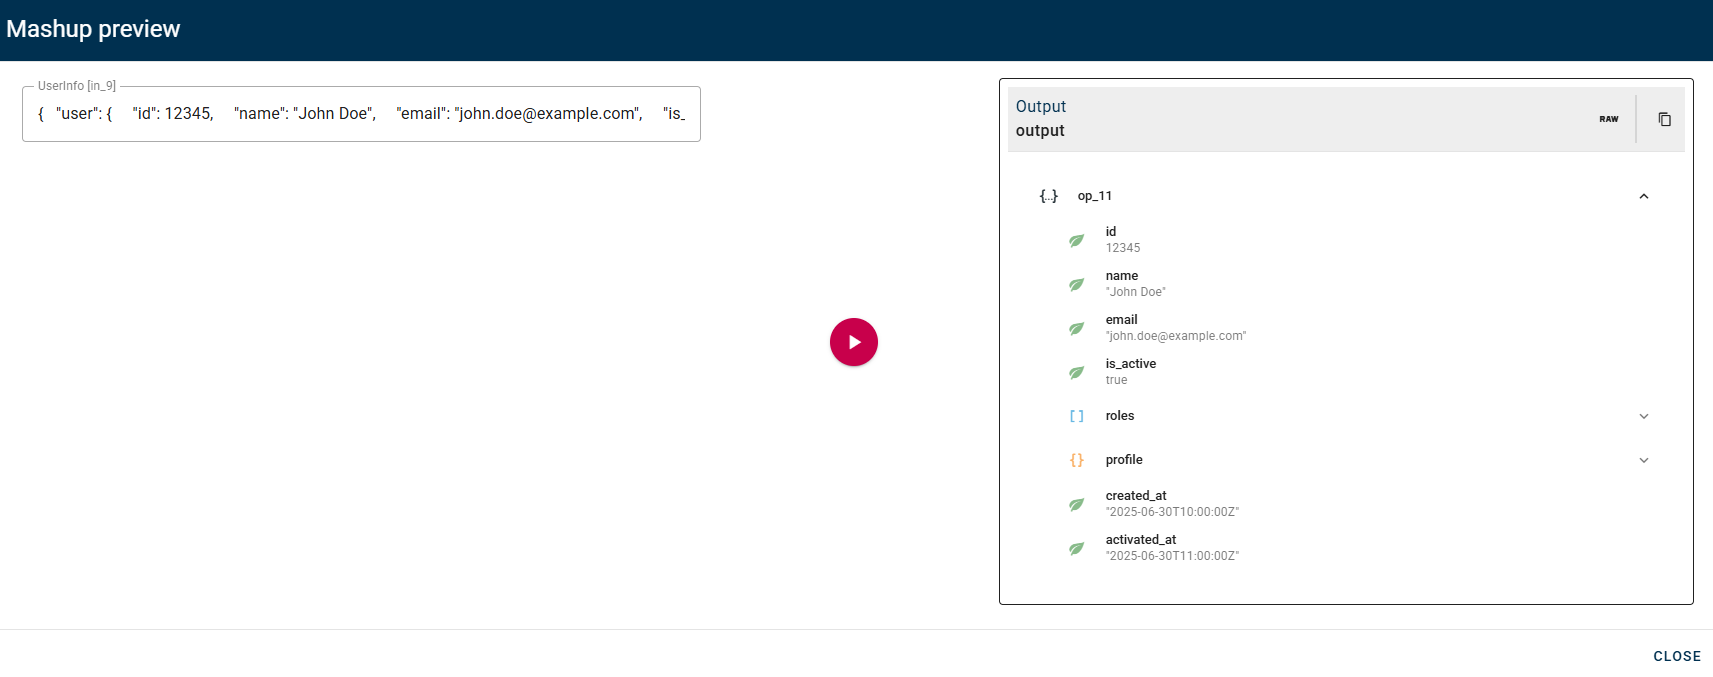Viewport: 1713px width, 677px height.
Task: Click into the UserInfo JSON input field
Action: (x=361, y=114)
